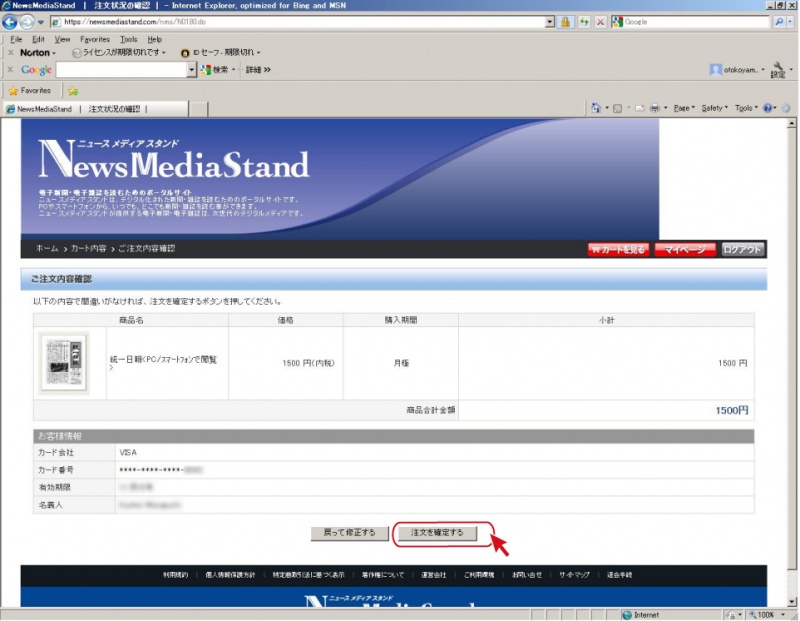Click the browser Forward arrow button
The width and height of the screenshot is (800, 621).
[27, 22]
